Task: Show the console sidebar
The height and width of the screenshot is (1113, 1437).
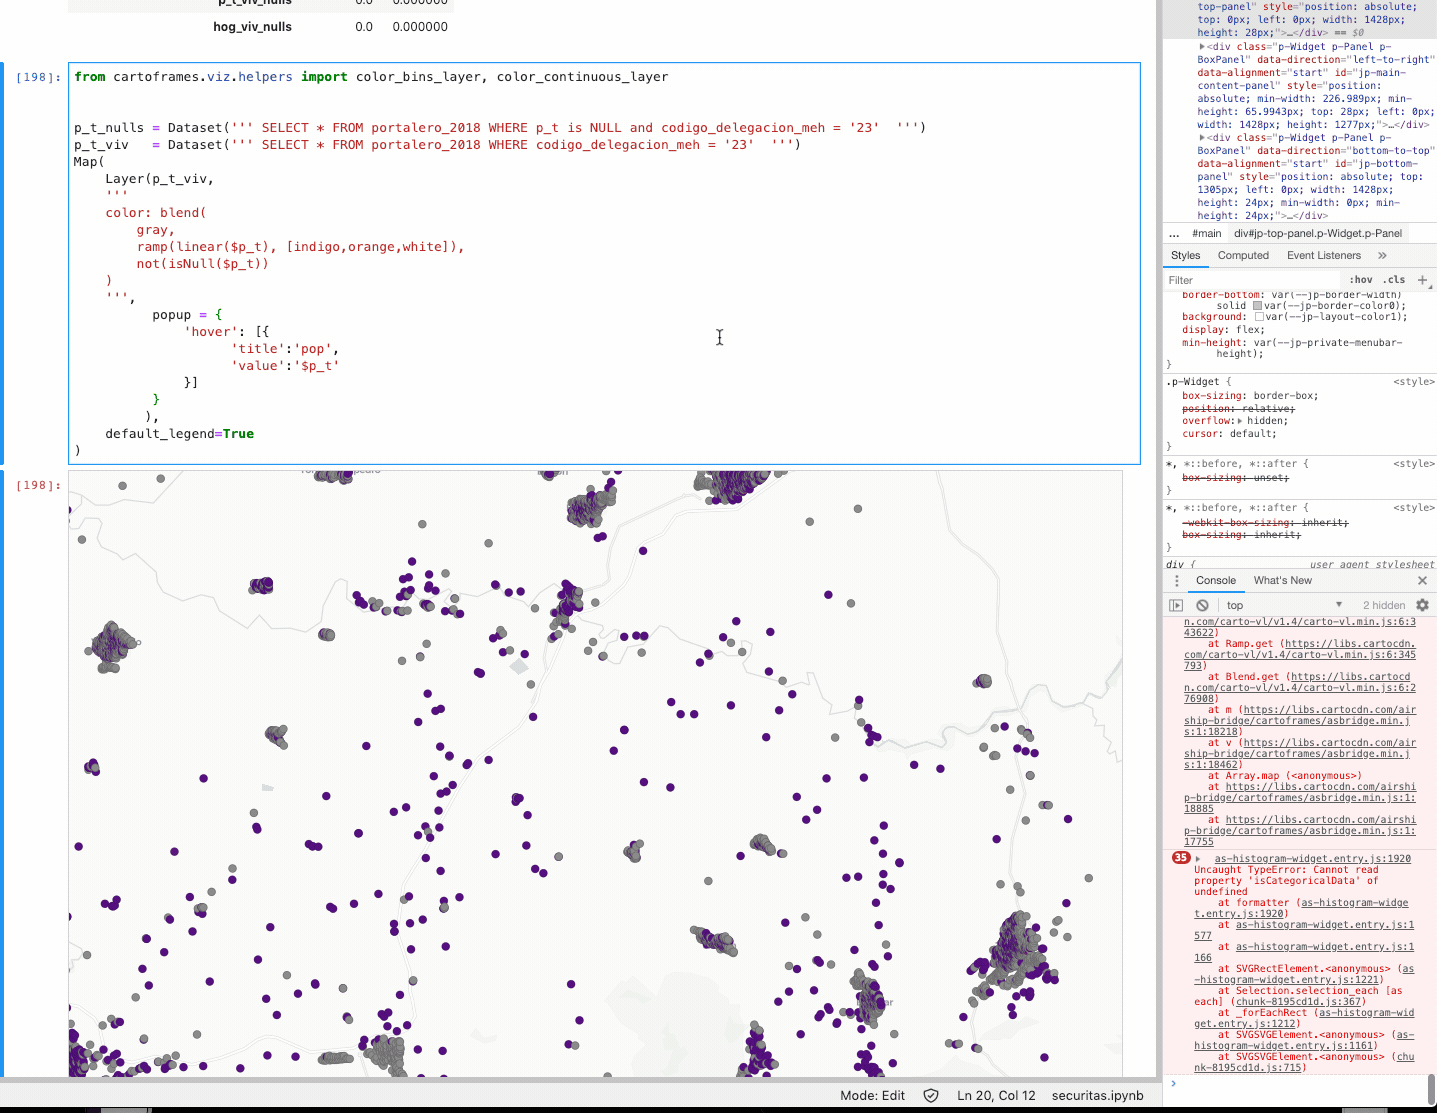Action: coord(1176,605)
